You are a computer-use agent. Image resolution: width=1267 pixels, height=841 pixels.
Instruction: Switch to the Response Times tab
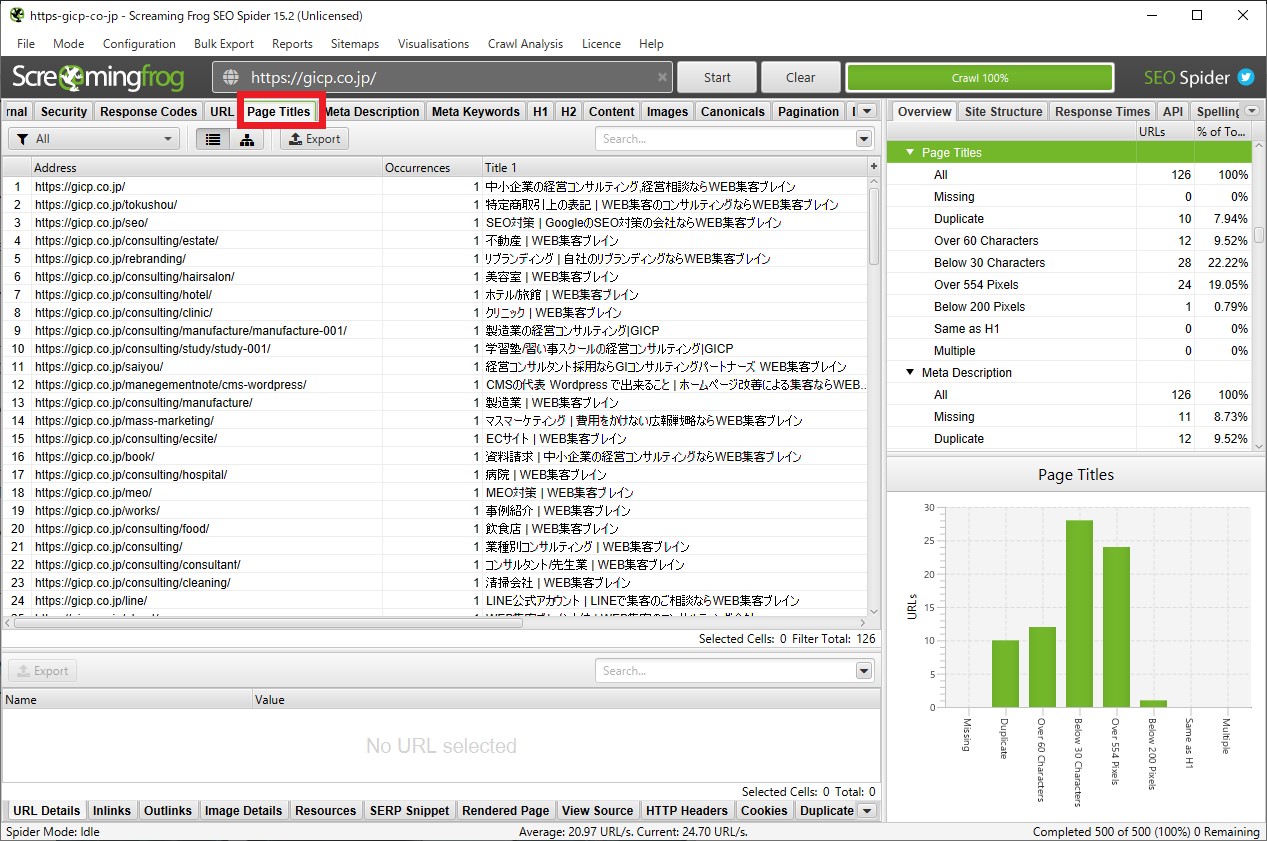[1103, 112]
